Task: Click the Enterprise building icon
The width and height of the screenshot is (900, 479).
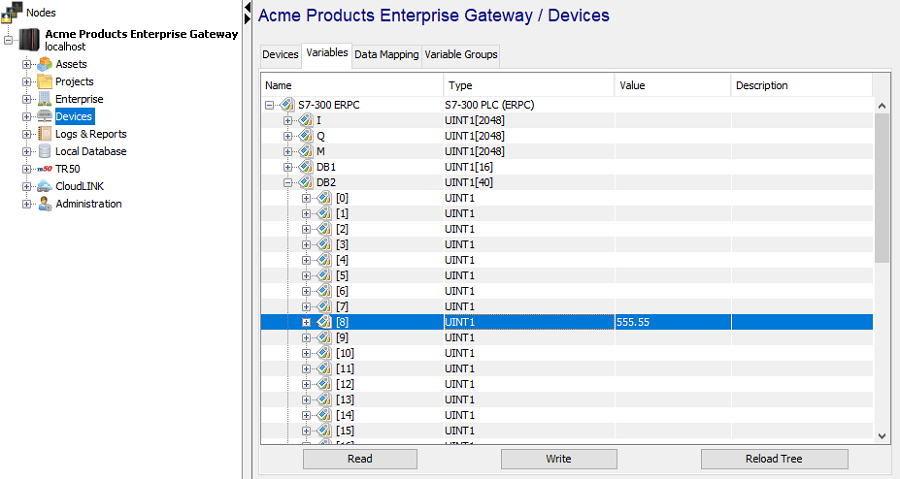Action: coord(45,99)
